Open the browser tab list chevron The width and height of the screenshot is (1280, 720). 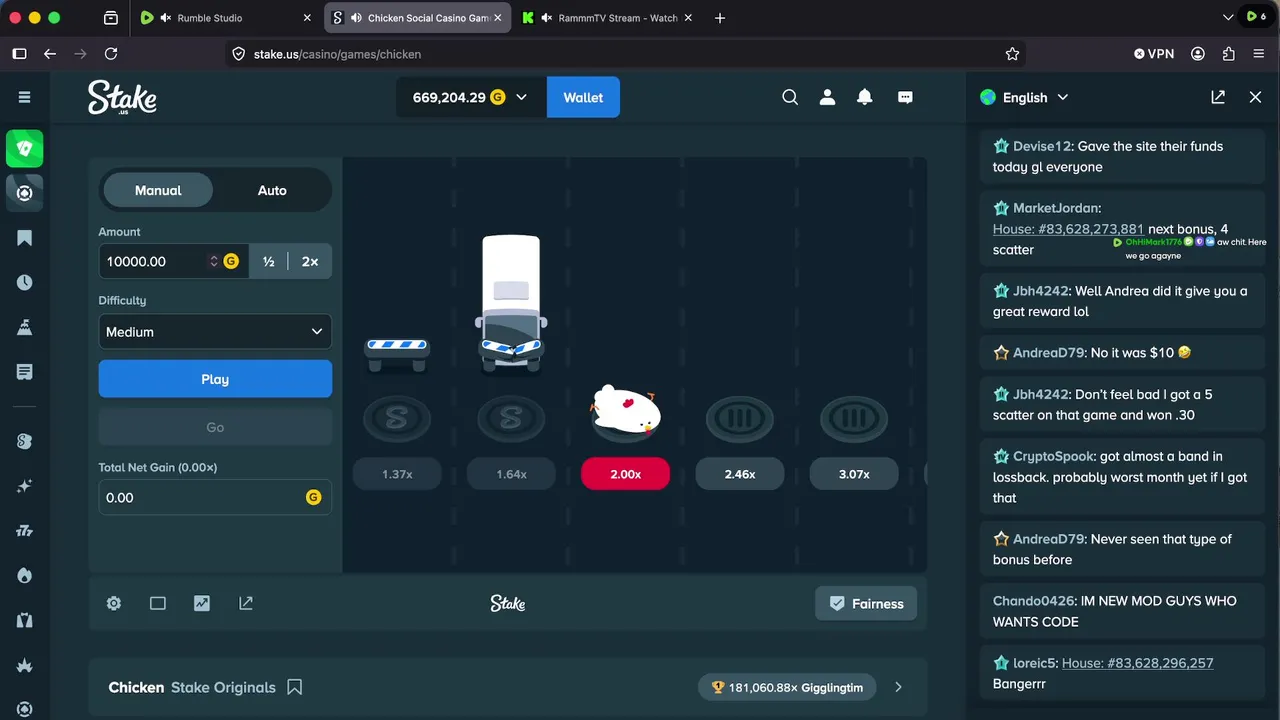tap(1228, 18)
